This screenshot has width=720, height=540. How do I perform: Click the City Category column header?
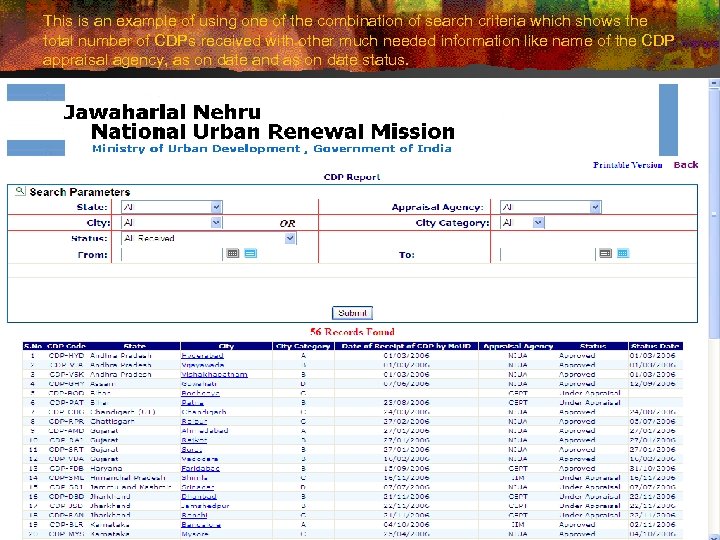303,346
